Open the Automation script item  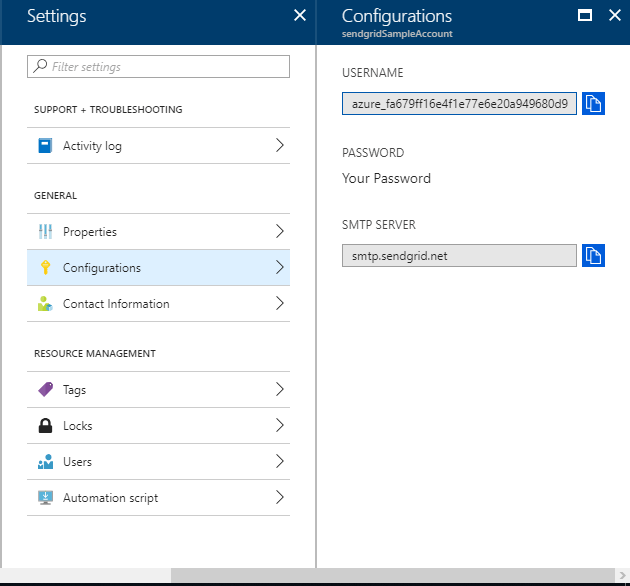[158, 498]
